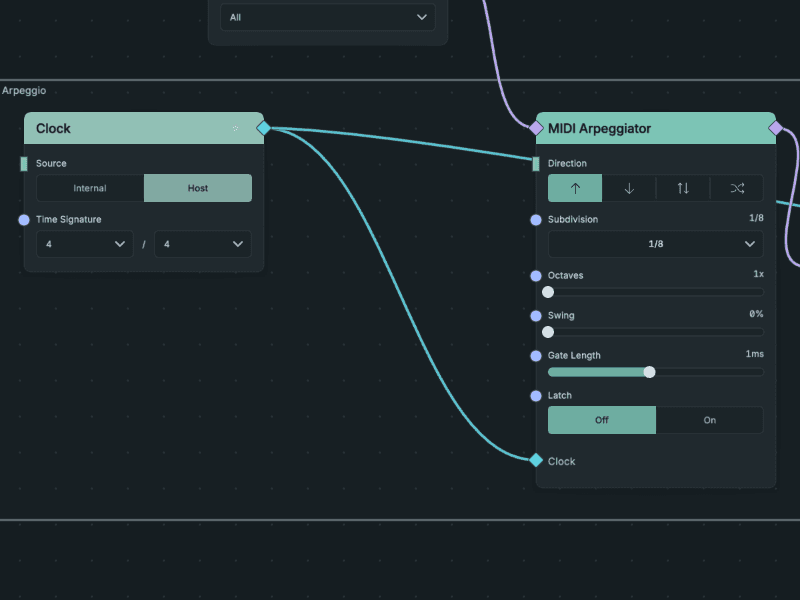Choose the Up-Down arpeggio direction
The width and height of the screenshot is (800, 600).
pos(683,188)
